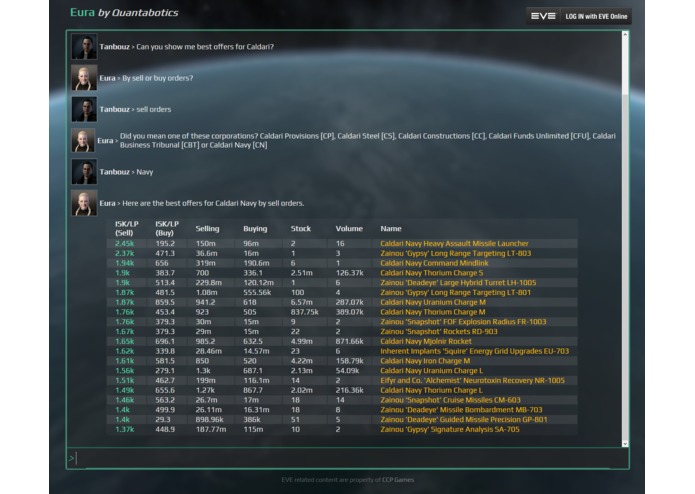
Task: Click the 187.77m selling price cell
Action: click(x=211, y=429)
